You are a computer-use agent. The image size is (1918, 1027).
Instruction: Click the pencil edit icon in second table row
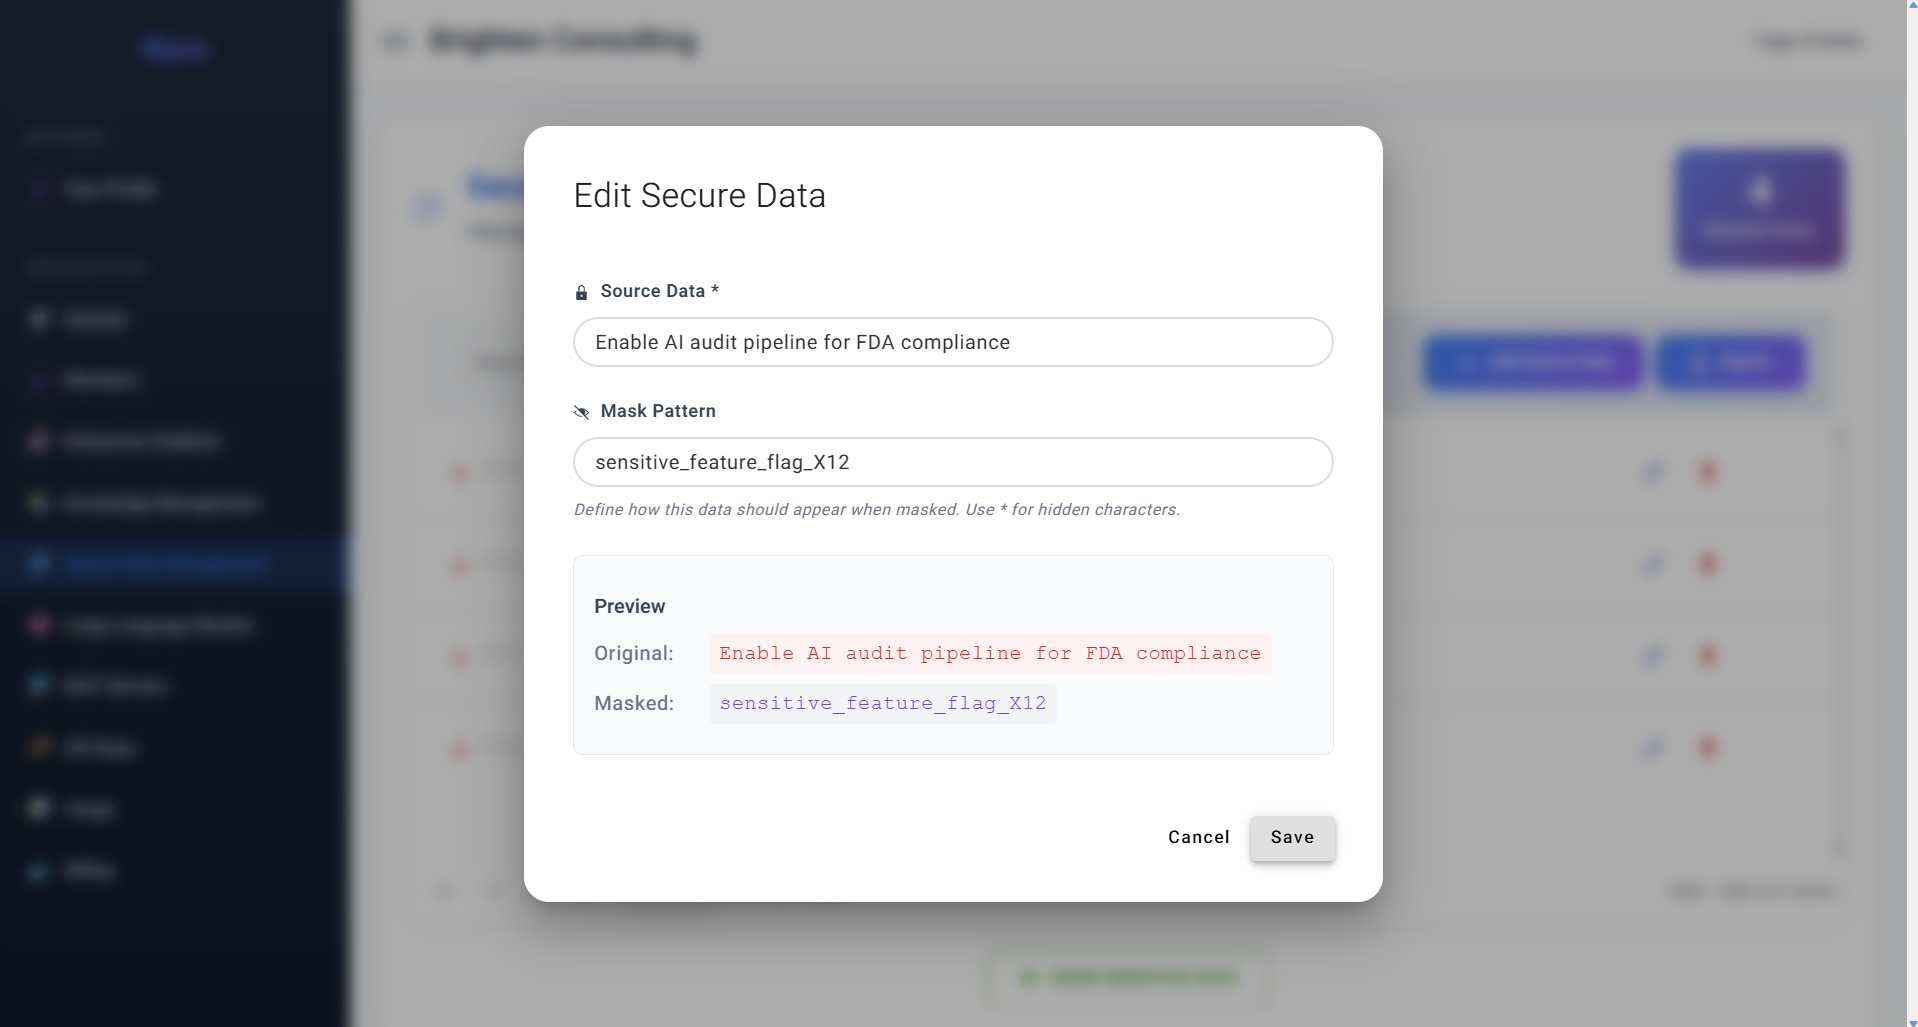(1654, 564)
